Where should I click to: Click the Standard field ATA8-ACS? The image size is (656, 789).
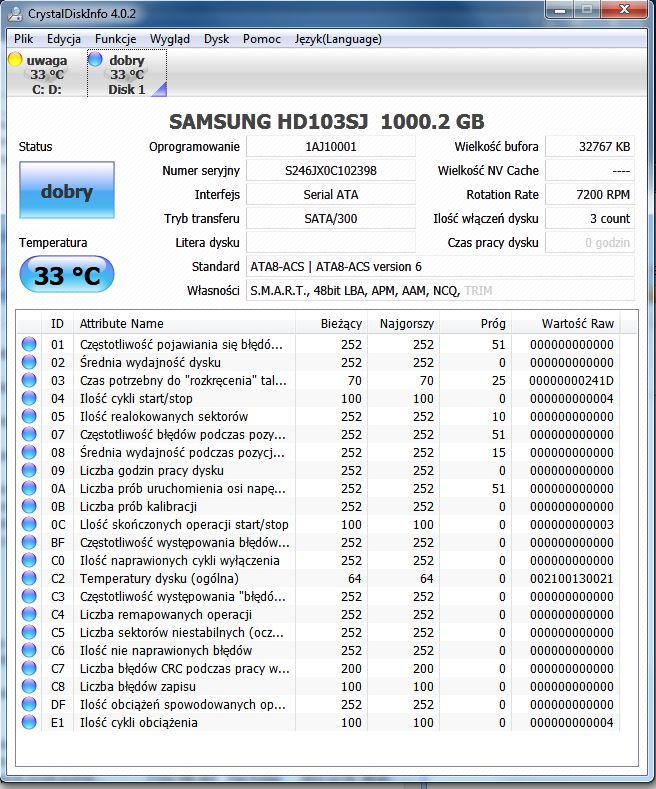coord(440,266)
